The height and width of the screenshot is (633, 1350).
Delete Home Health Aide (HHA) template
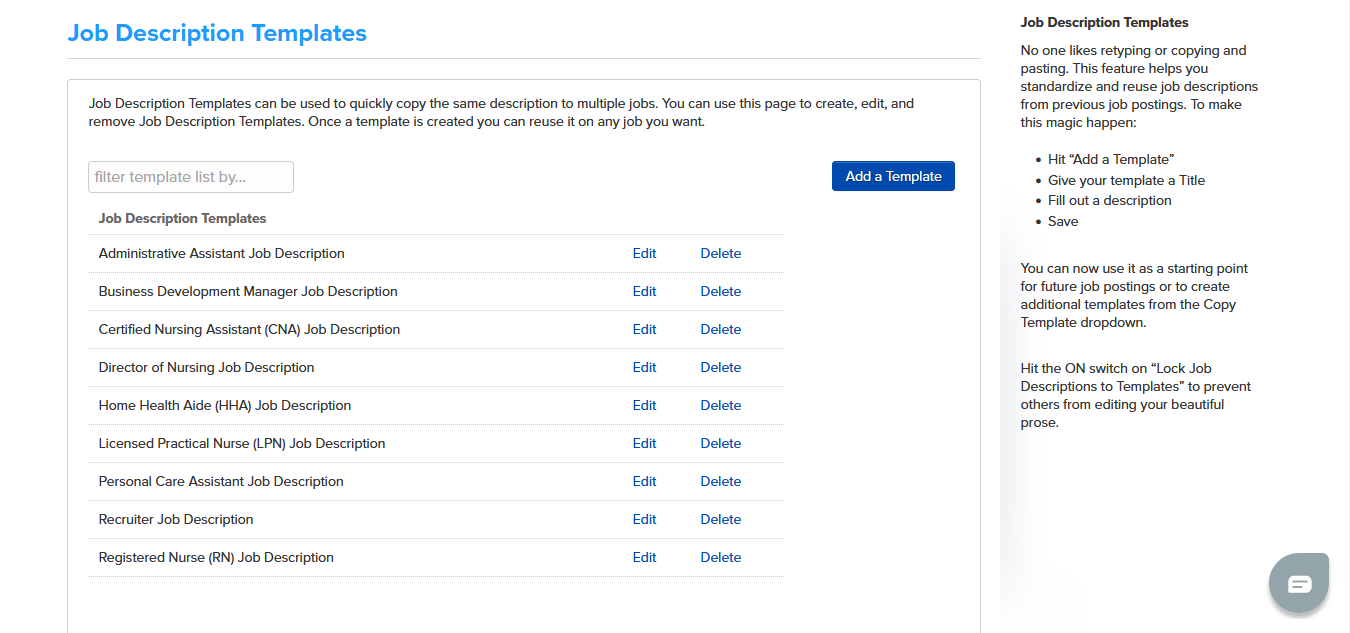click(720, 406)
